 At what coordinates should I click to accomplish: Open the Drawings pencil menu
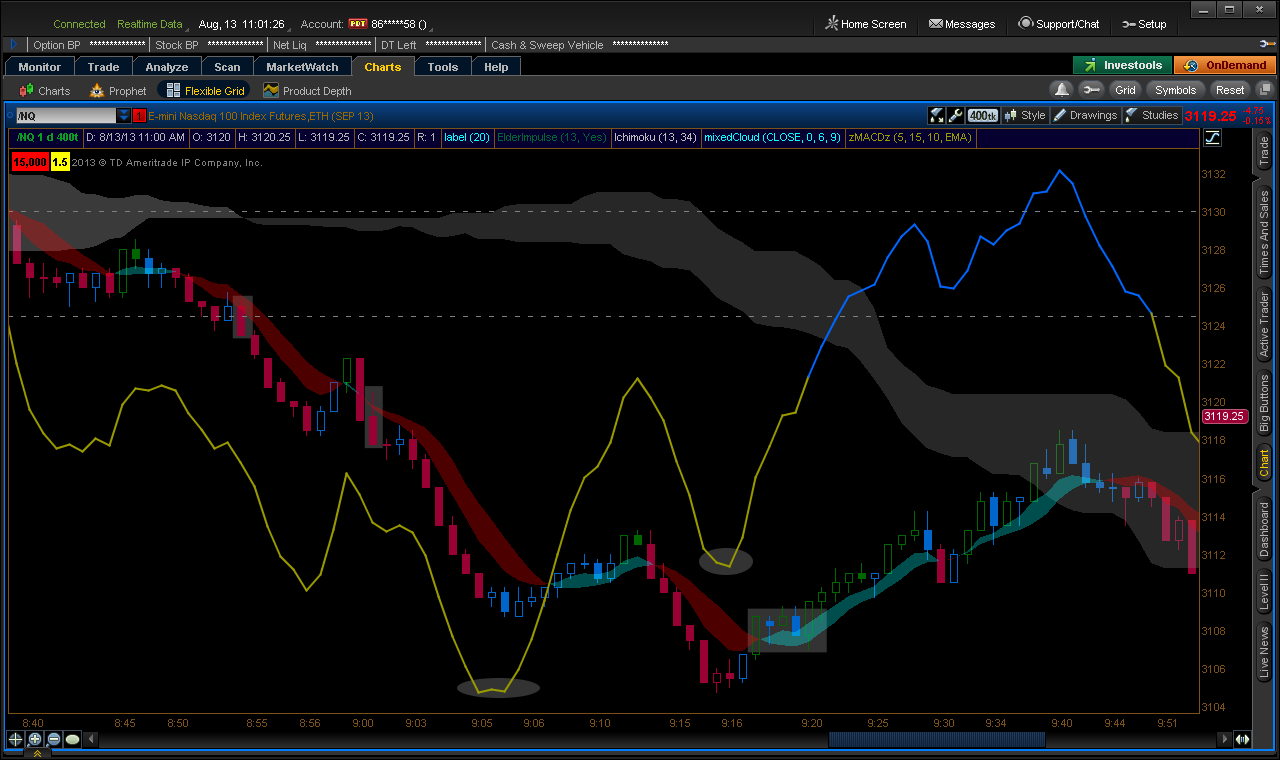click(1085, 115)
